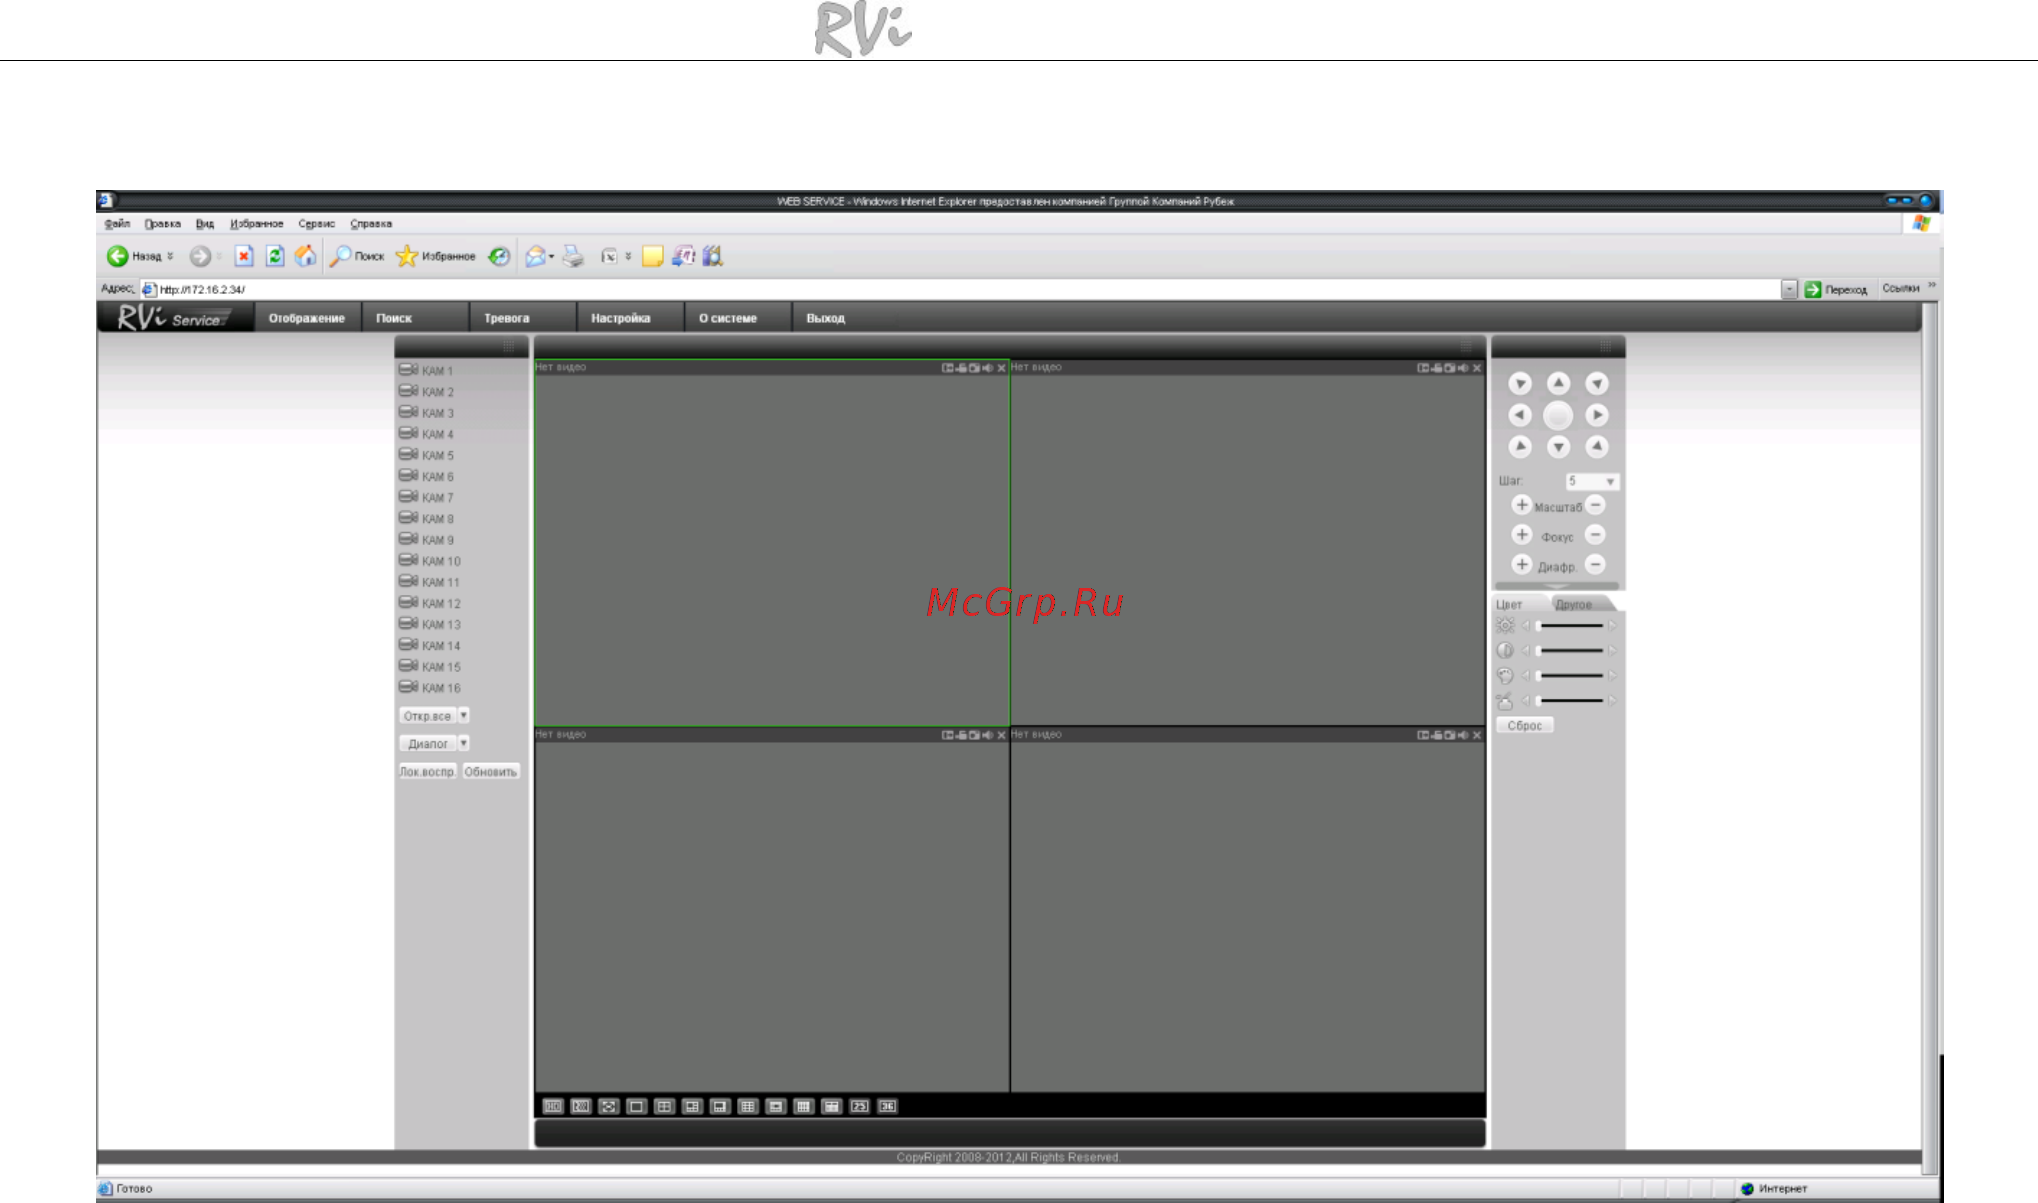2038x1203 pixels.
Task: Click the Обновить button
Action: pyautogui.click(x=491, y=772)
